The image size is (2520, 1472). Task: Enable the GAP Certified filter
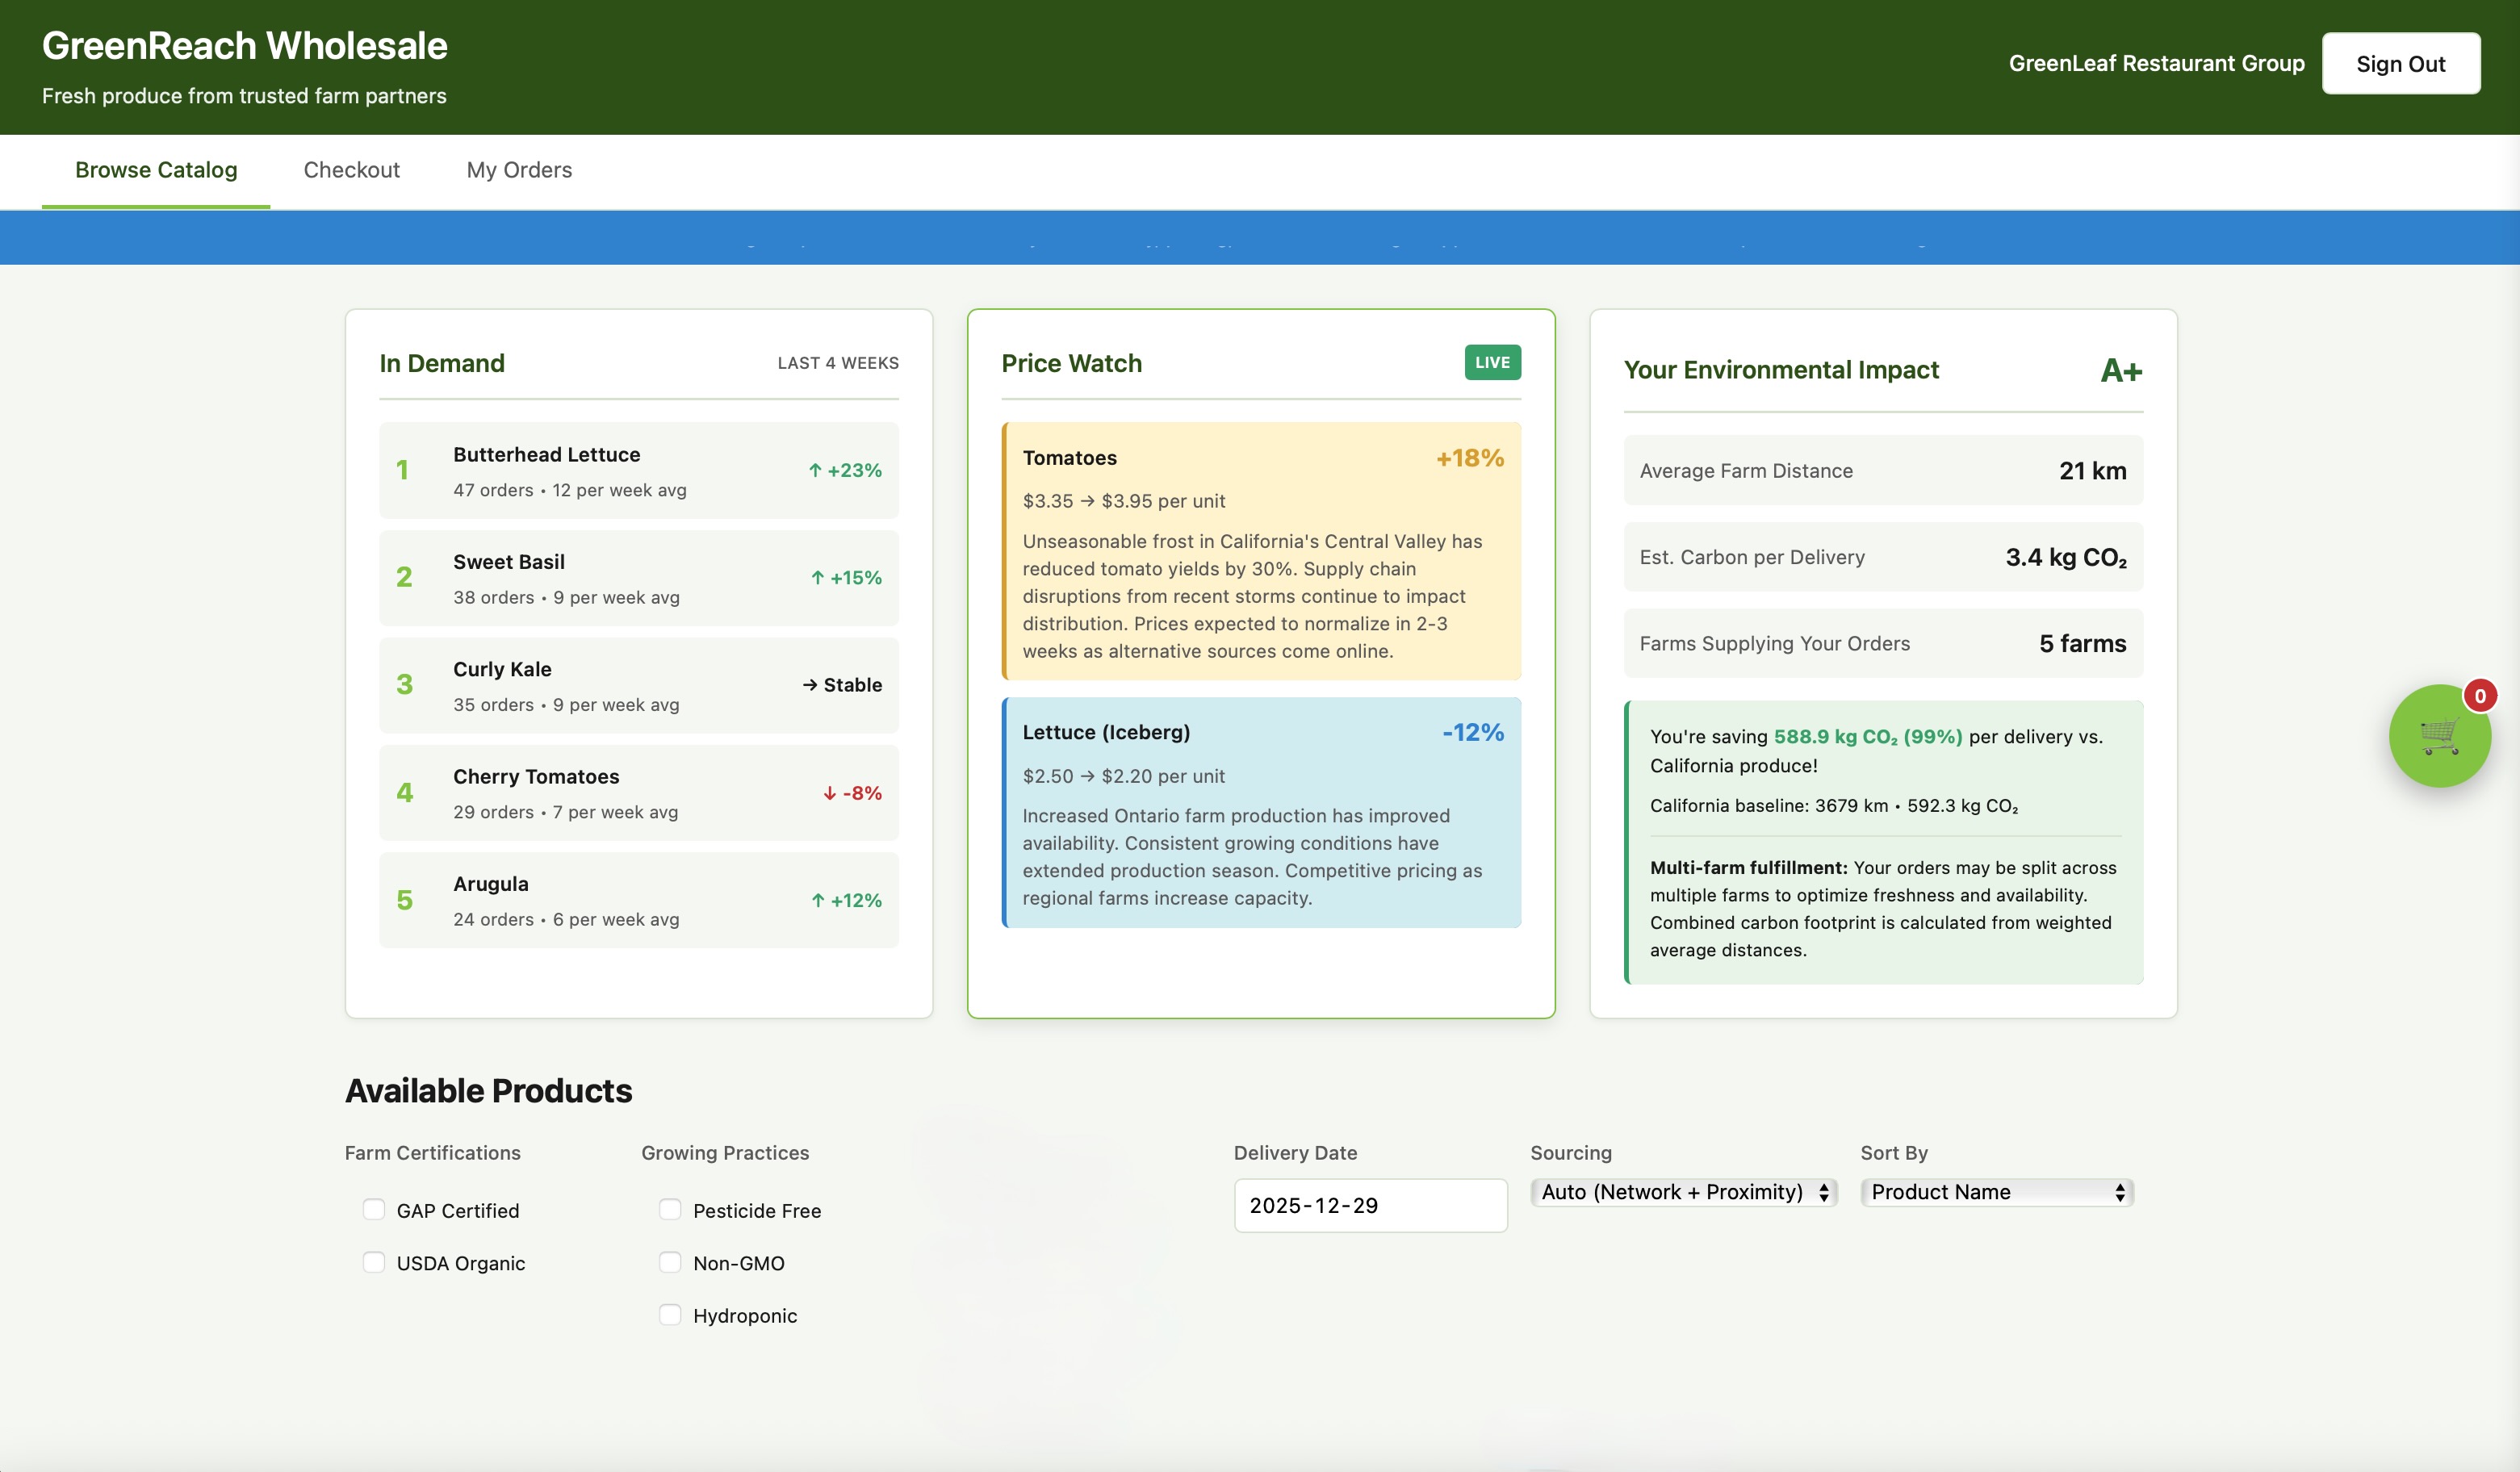[374, 1209]
